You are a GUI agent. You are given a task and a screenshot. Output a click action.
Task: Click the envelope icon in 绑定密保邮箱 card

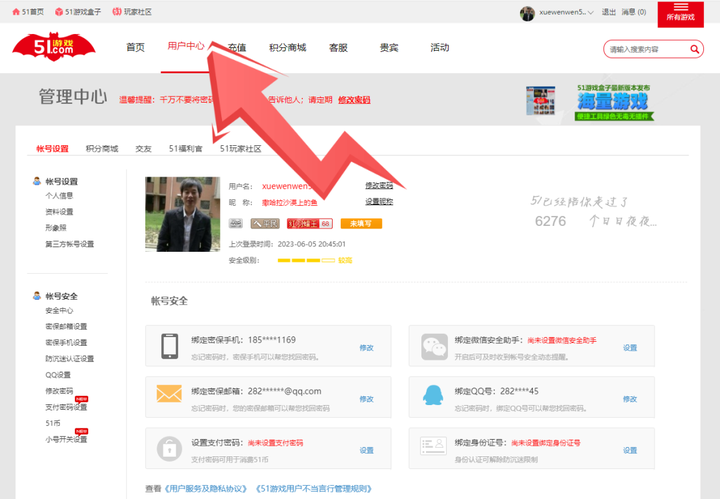pyautogui.click(x=169, y=394)
